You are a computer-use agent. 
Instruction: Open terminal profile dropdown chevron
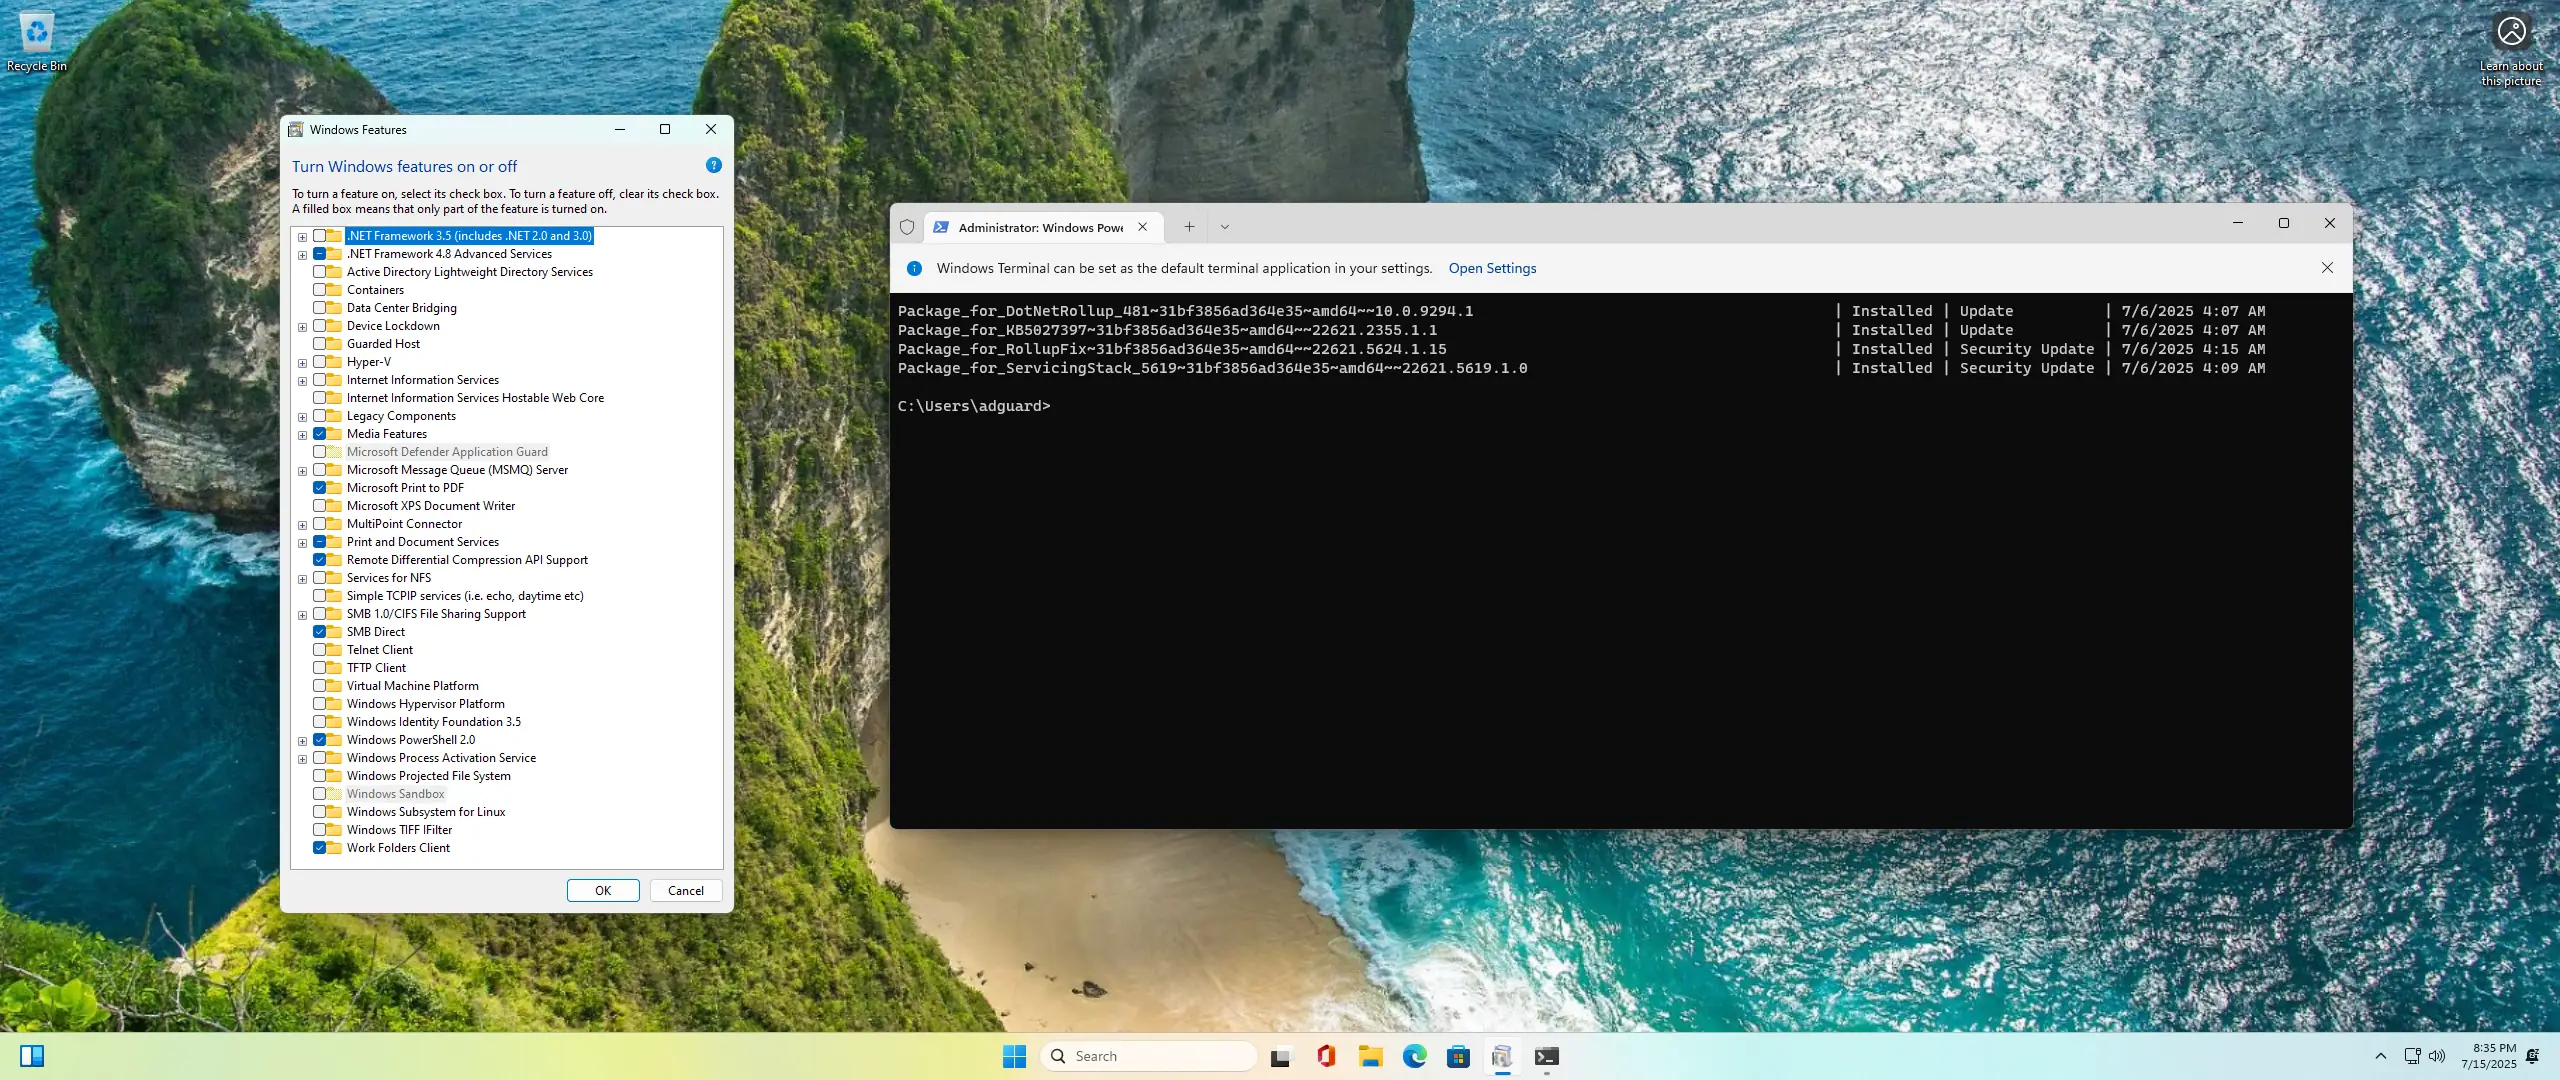1224,227
